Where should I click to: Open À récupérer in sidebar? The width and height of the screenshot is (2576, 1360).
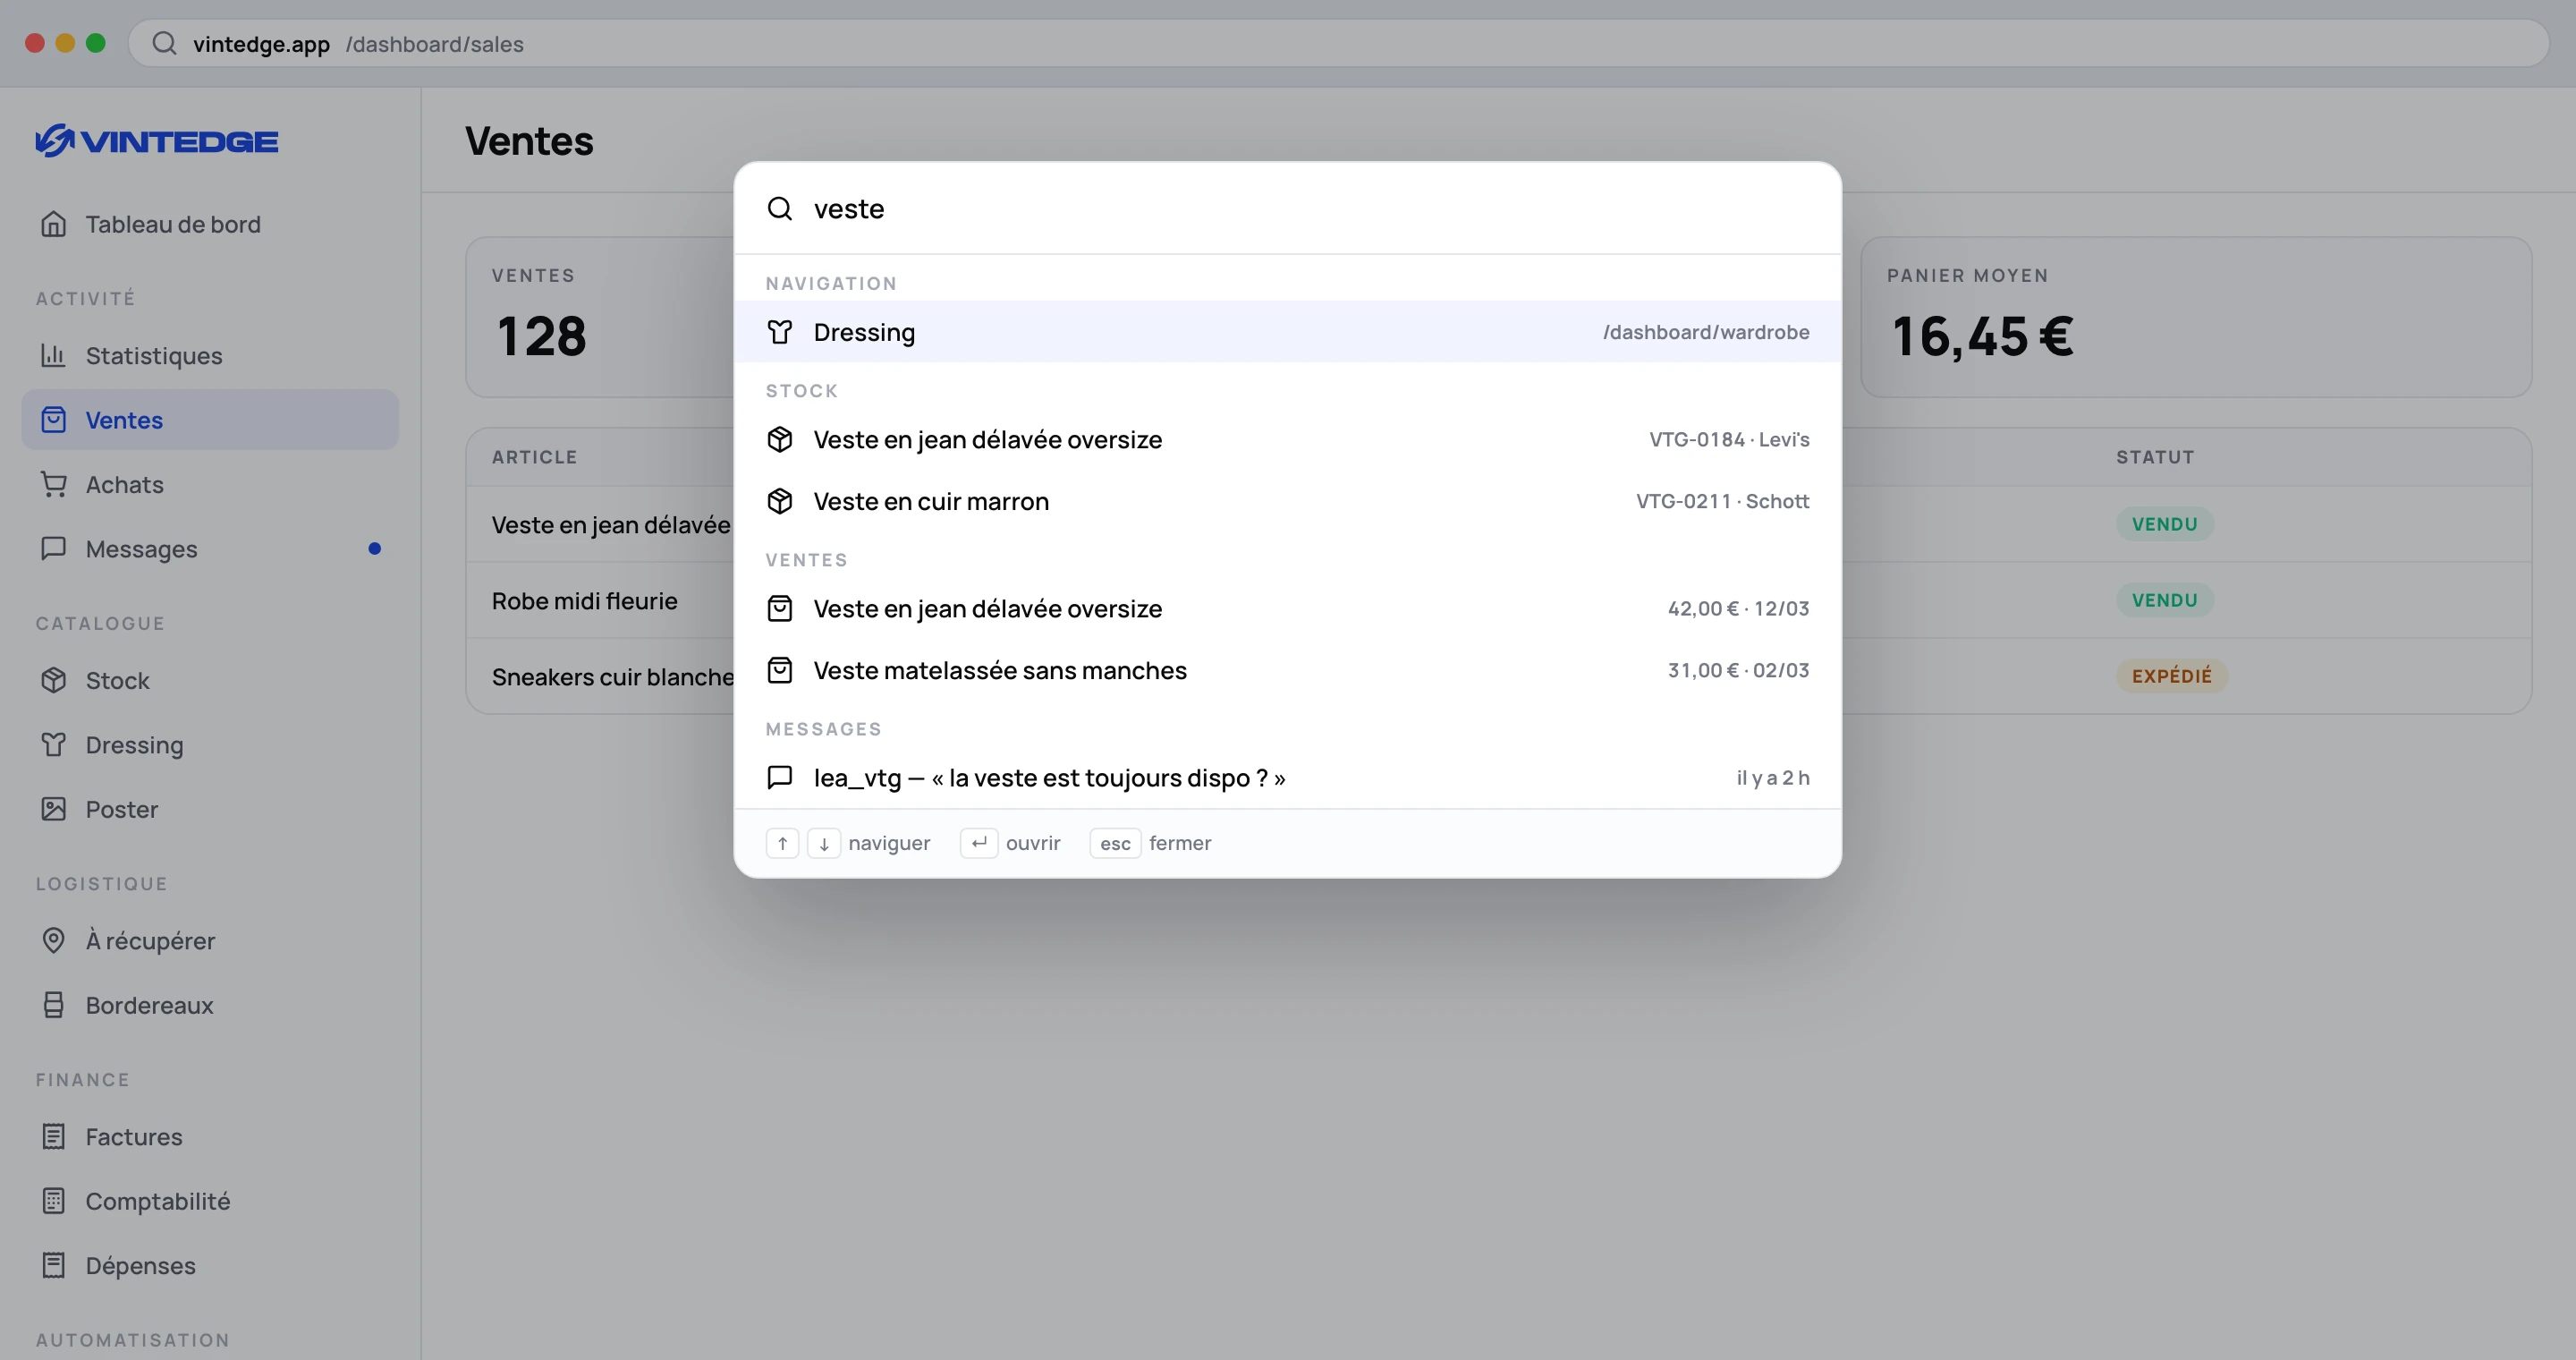pyautogui.click(x=210, y=941)
